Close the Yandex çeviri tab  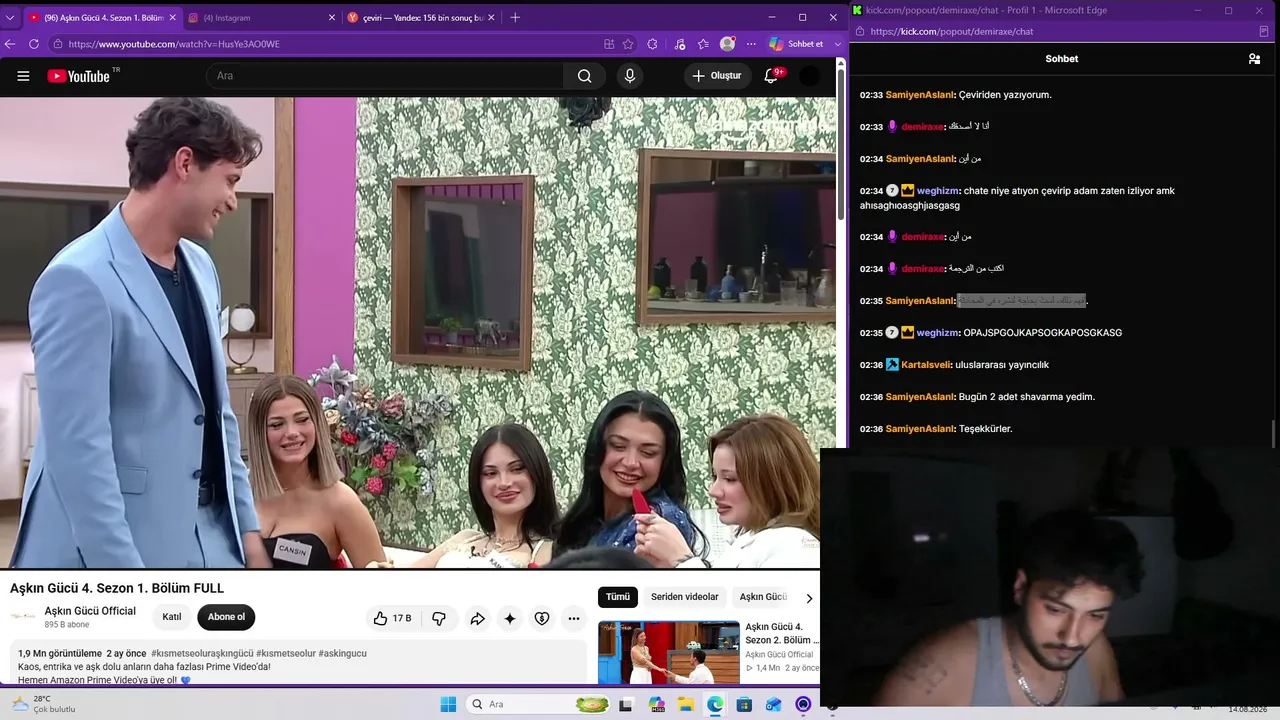[x=491, y=17]
